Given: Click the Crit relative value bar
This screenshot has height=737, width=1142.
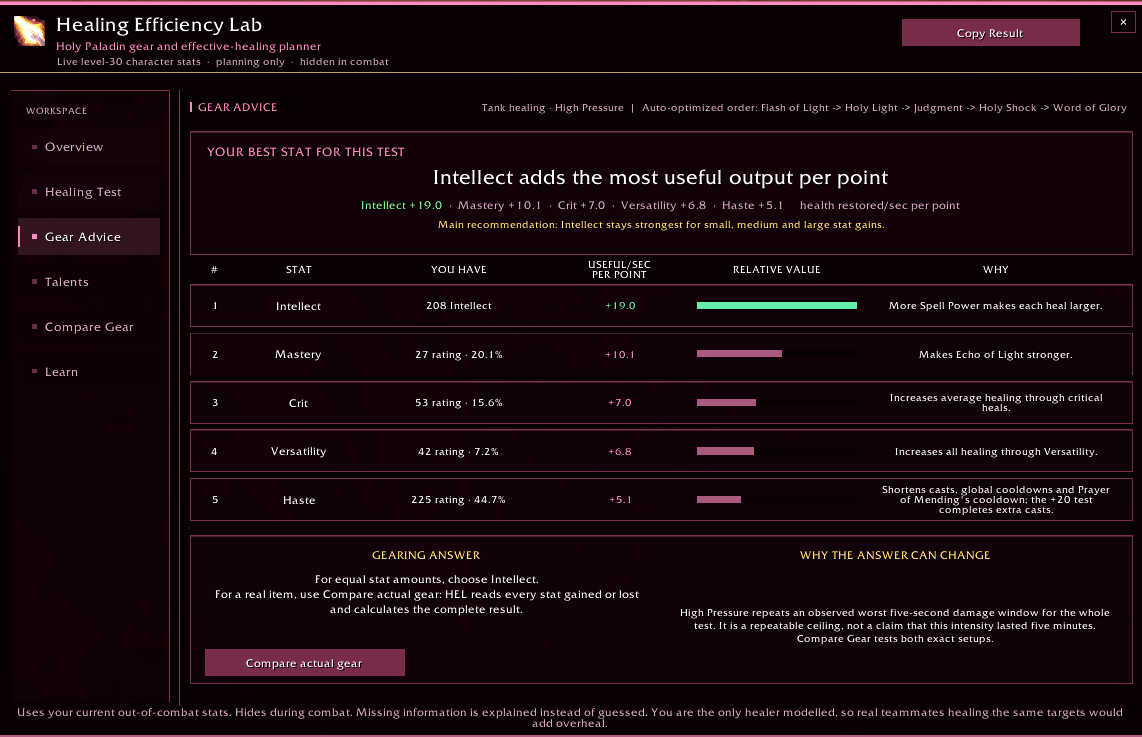Looking at the screenshot, I should (776, 403).
